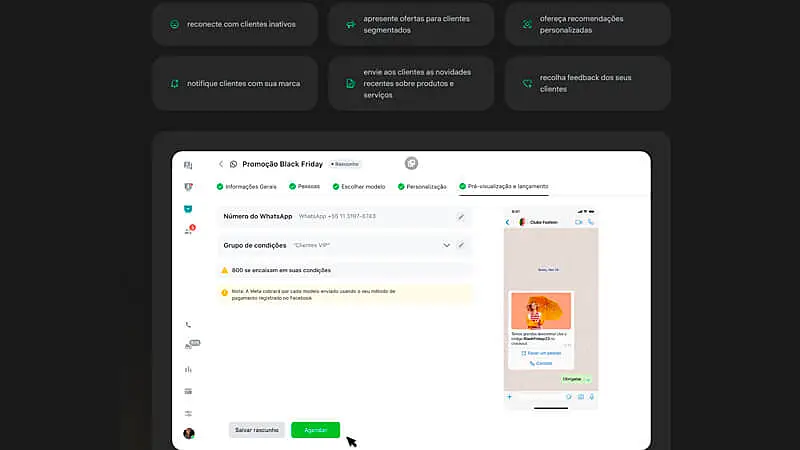Open the phone icon in left sidebar

[188, 324]
